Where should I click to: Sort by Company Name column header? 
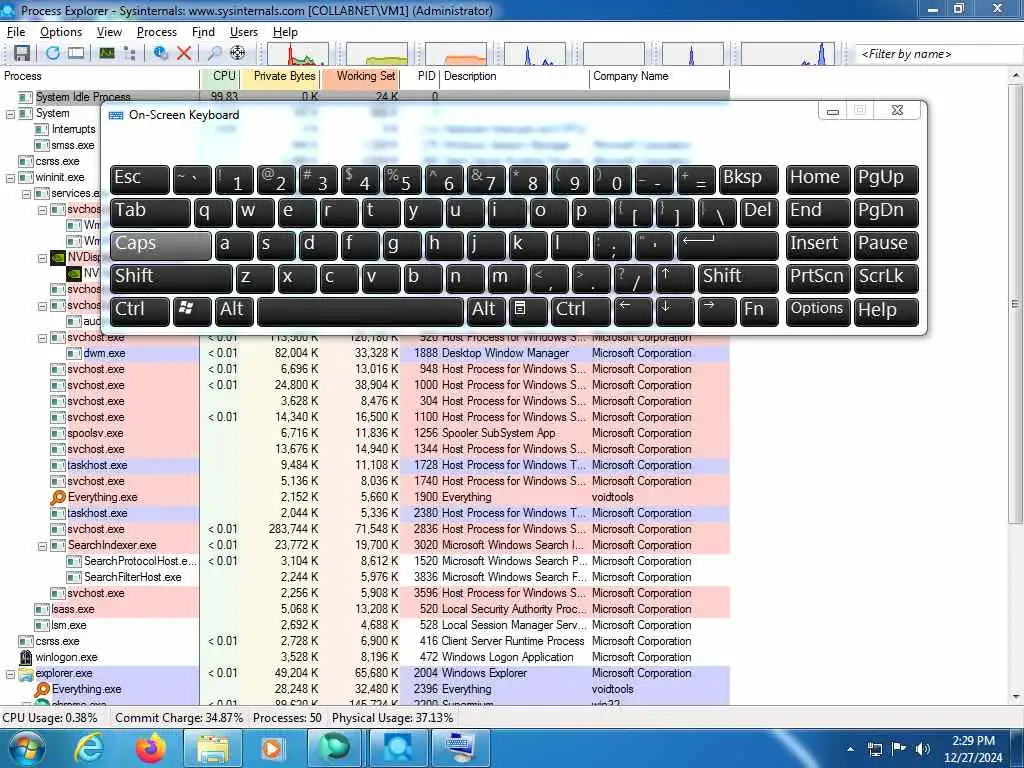(659, 76)
